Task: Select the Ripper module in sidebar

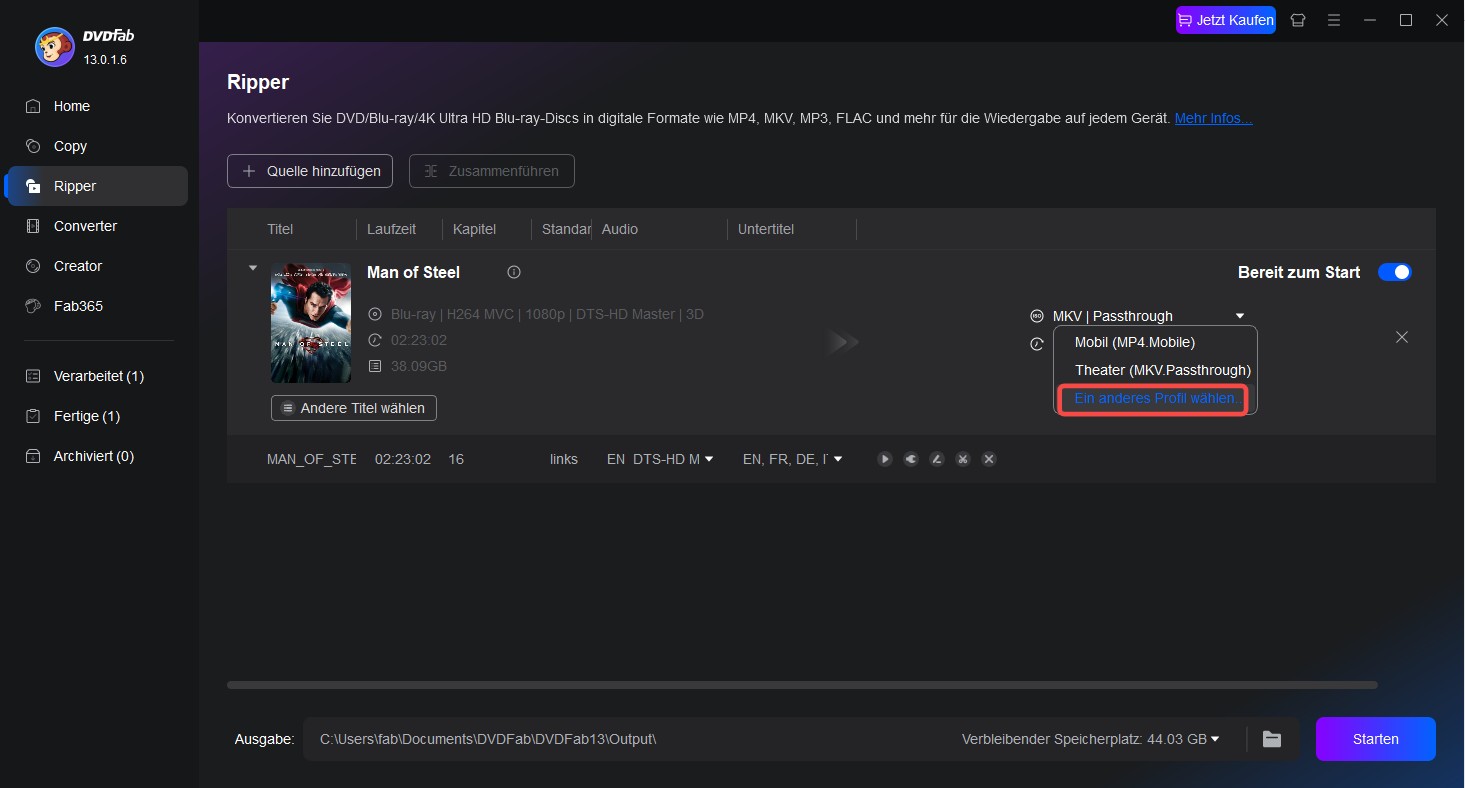Action: tap(97, 186)
